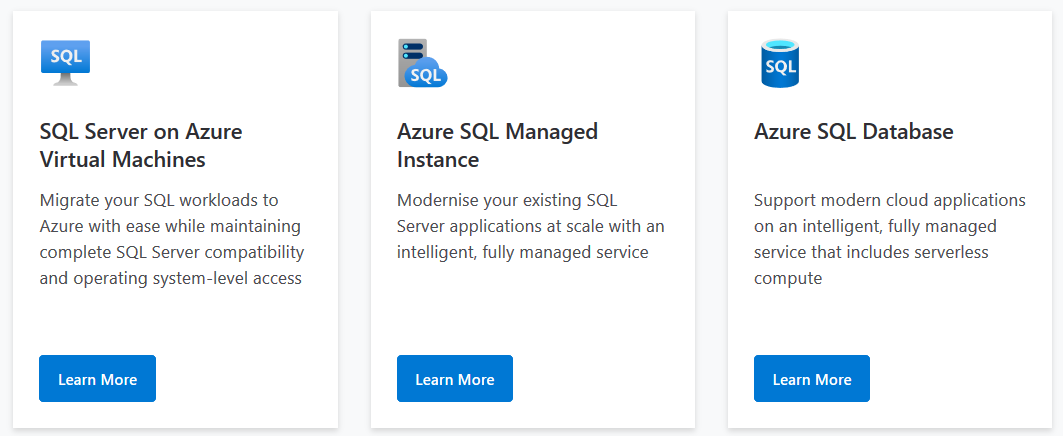Image resolution: width=1063 pixels, height=436 pixels.
Task: Click the 'intelligent, fully managed service' text line
Action: coord(522,252)
